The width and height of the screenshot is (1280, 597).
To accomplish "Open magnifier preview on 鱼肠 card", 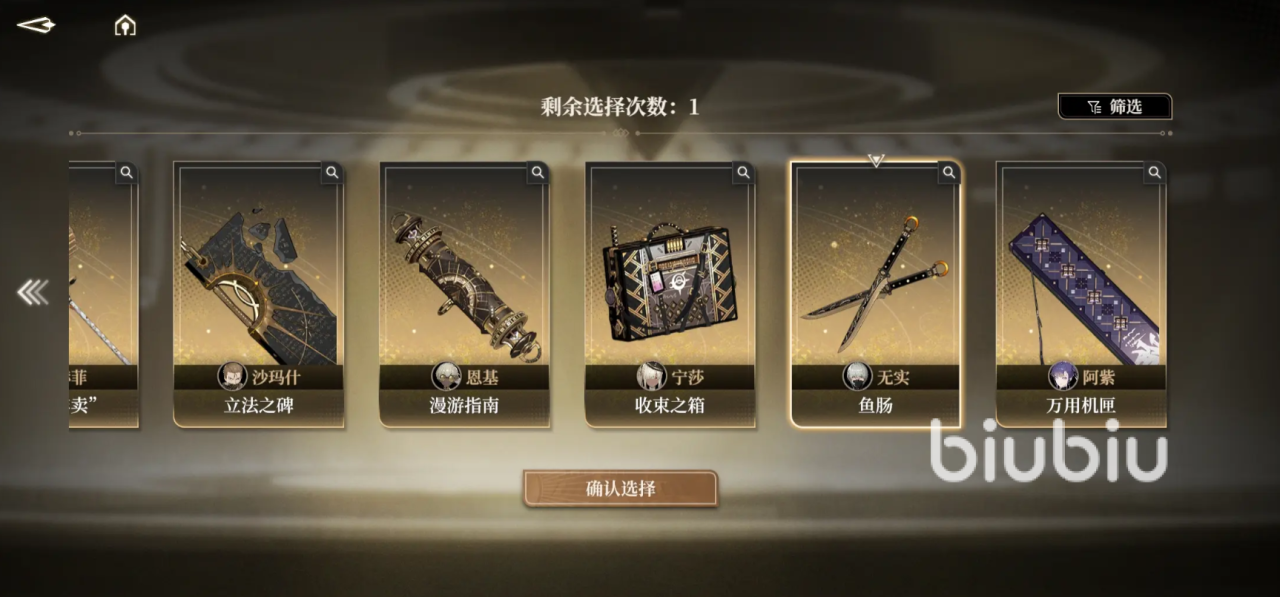I will click(950, 172).
